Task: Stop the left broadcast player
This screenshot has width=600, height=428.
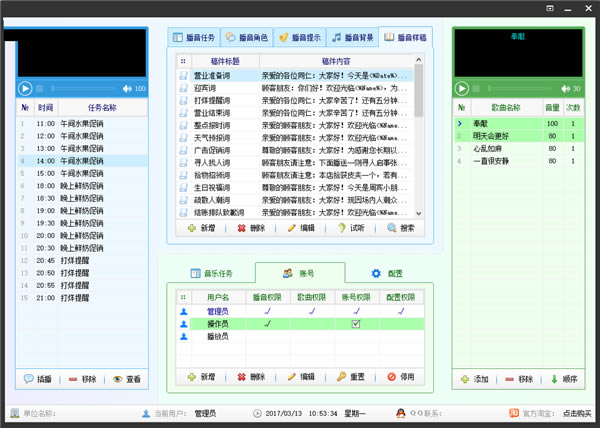Action: tap(39, 89)
